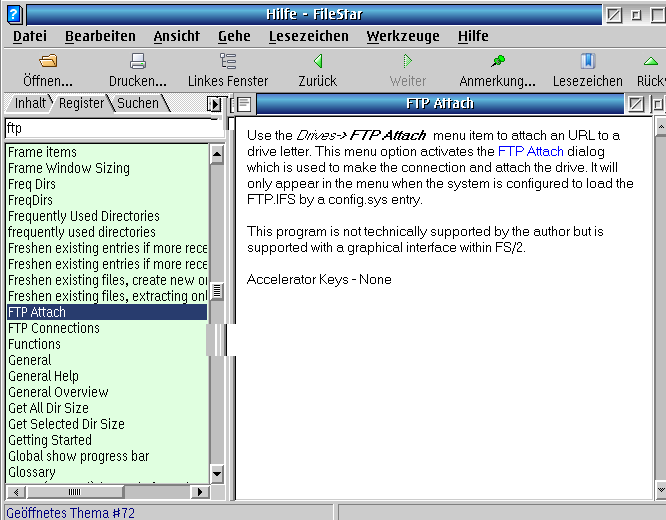Viewport: 666px width, 520px height.
Task: Add a note via Anmerkung pin icon
Action: pyautogui.click(x=497, y=61)
